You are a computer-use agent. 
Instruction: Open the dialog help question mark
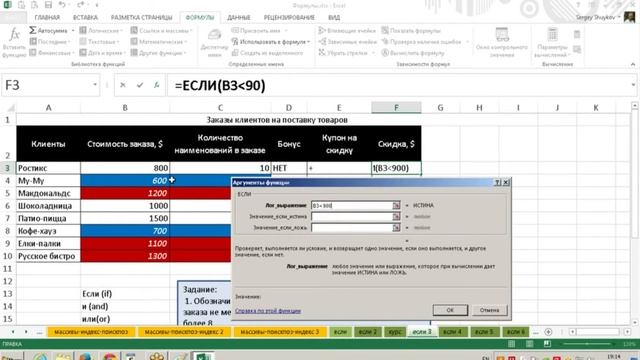[498, 182]
